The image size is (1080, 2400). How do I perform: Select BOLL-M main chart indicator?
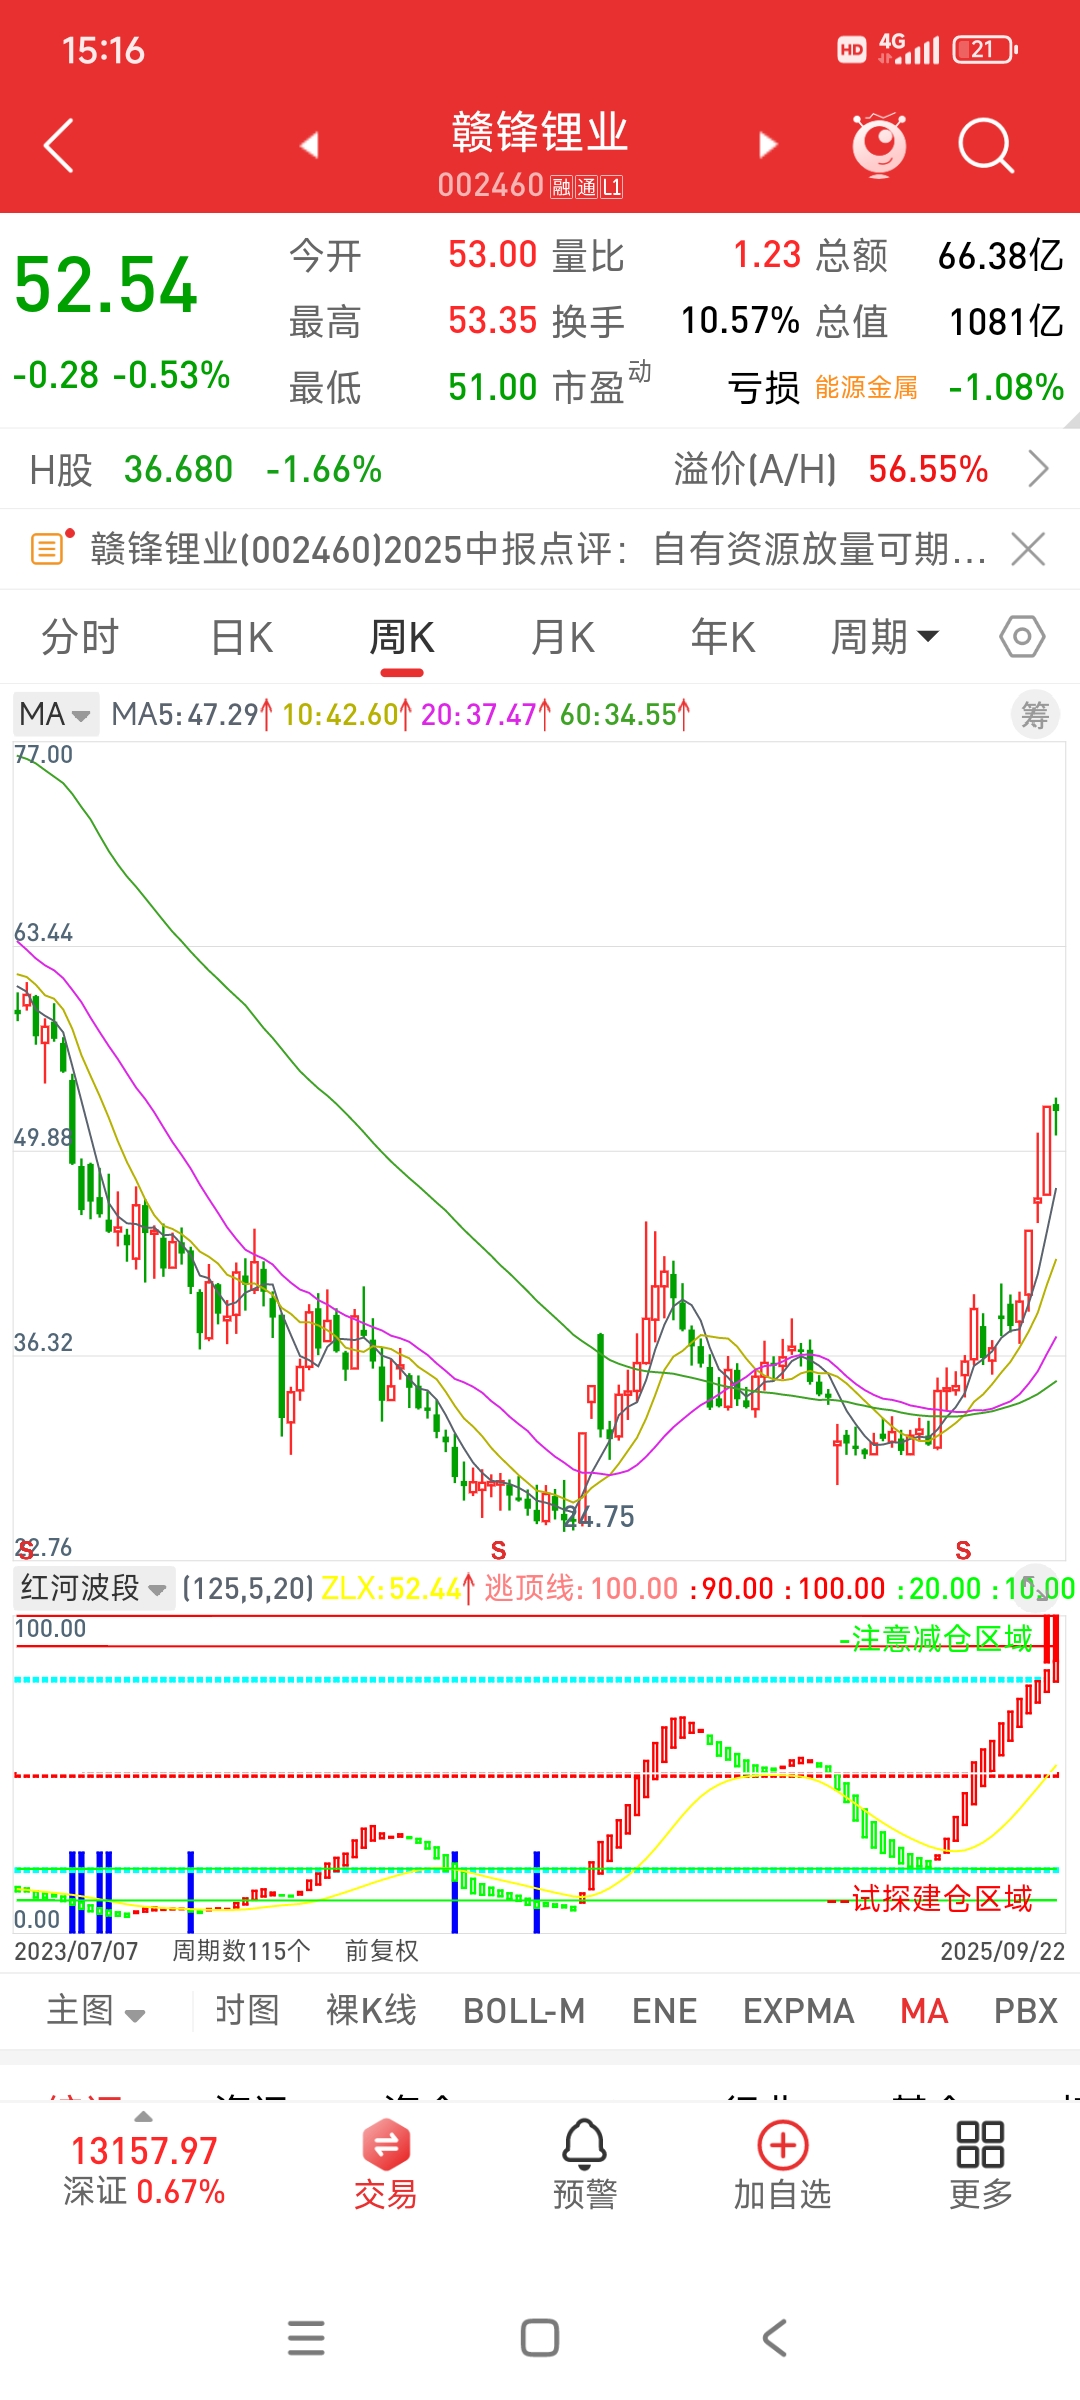pos(524,2011)
